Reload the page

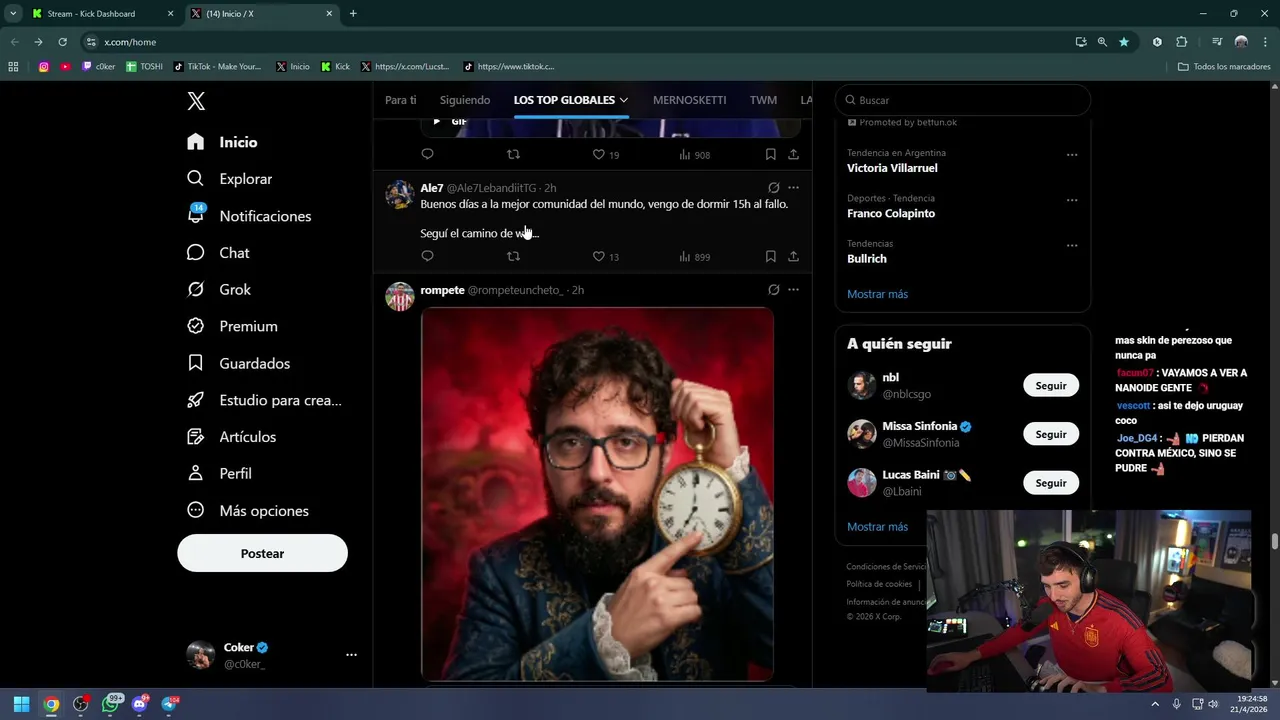tap(62, 42)
